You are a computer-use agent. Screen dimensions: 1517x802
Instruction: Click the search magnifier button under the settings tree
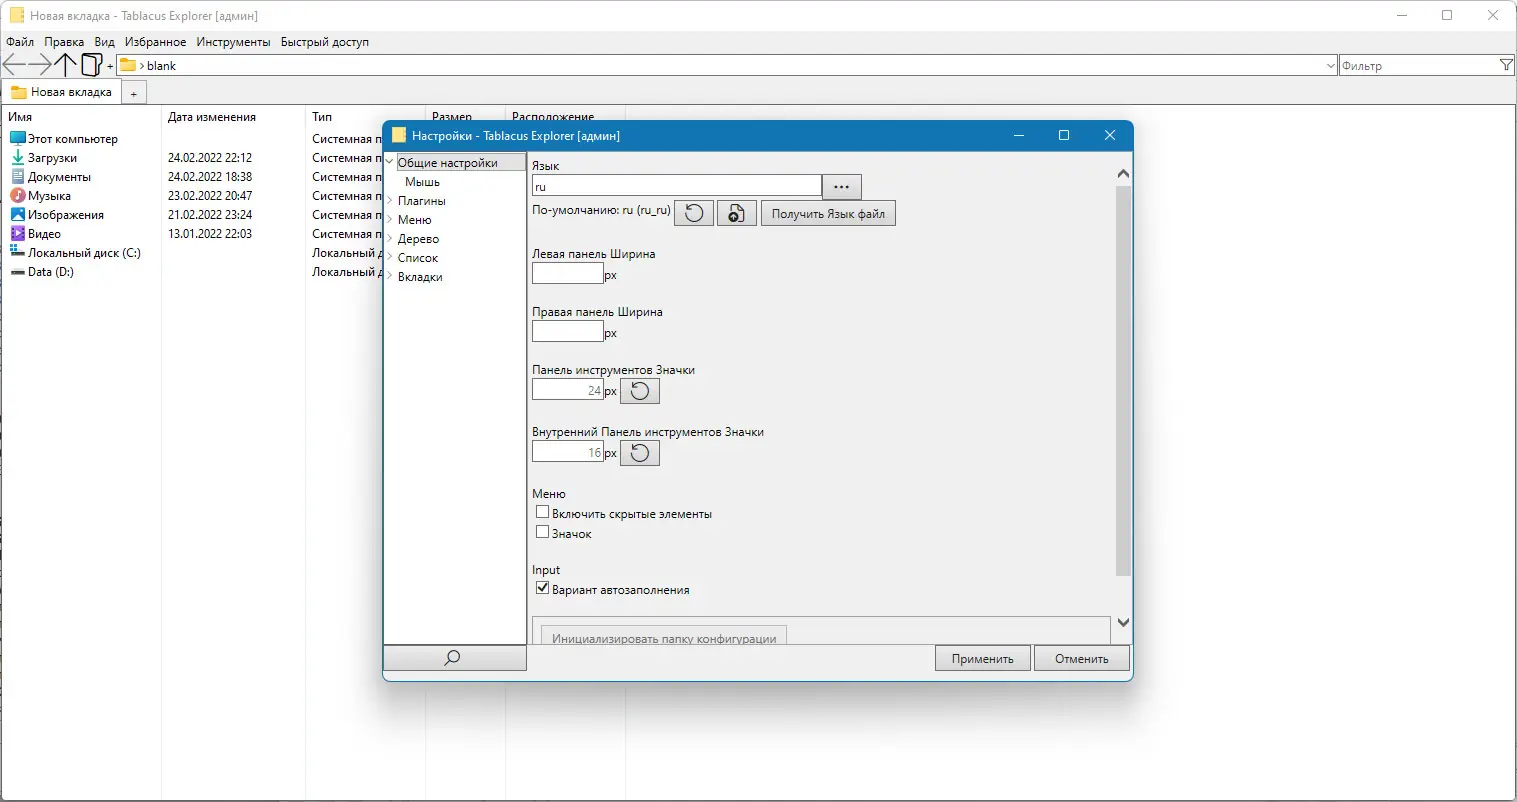(x=454, y=658)
